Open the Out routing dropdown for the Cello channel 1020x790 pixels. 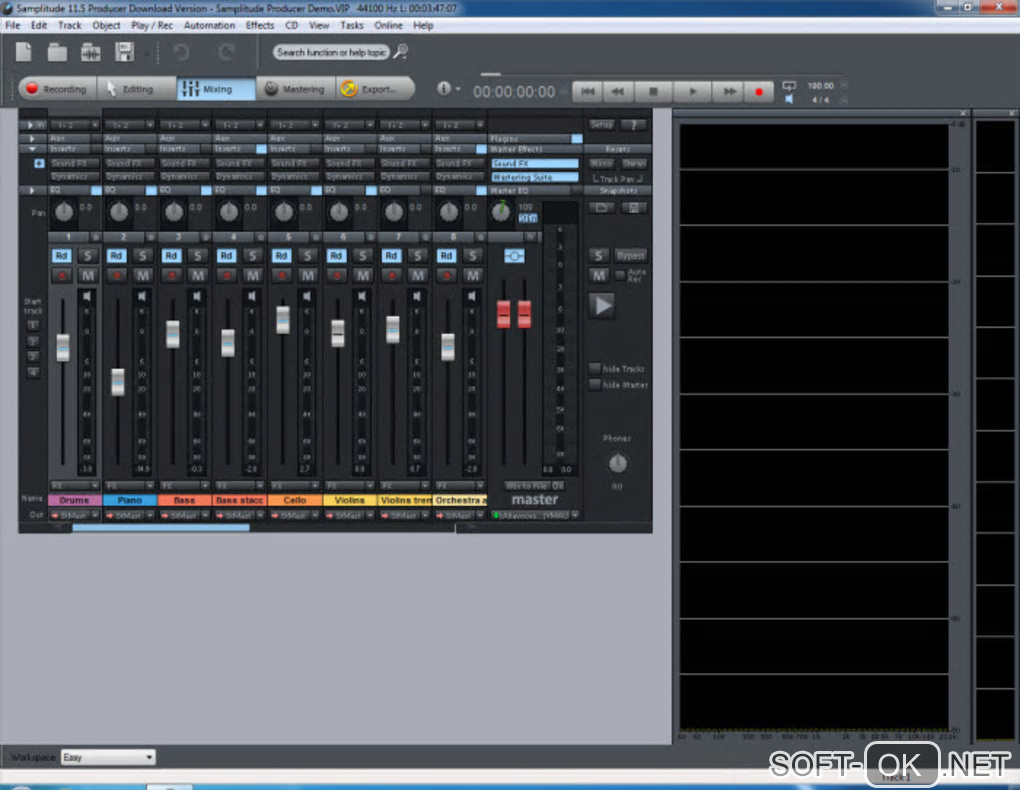pos(295,515)
